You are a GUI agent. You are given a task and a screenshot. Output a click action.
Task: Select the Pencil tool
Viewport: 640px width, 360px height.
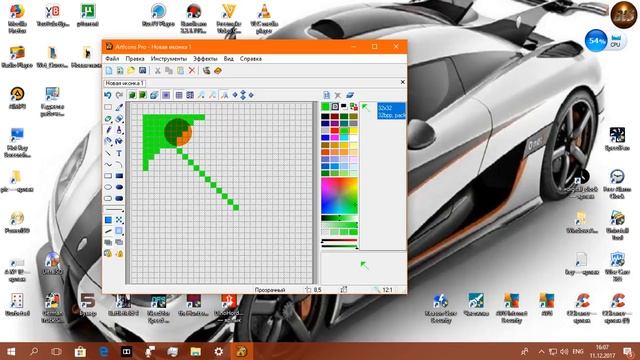108,130
